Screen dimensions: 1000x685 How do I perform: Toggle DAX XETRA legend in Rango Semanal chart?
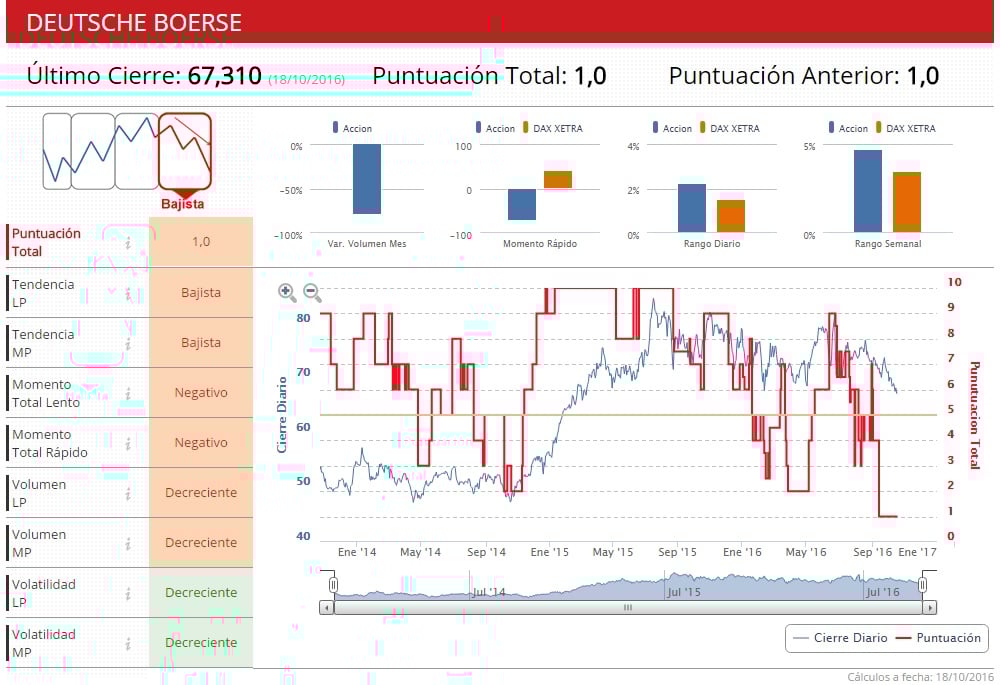coord(906,128)
